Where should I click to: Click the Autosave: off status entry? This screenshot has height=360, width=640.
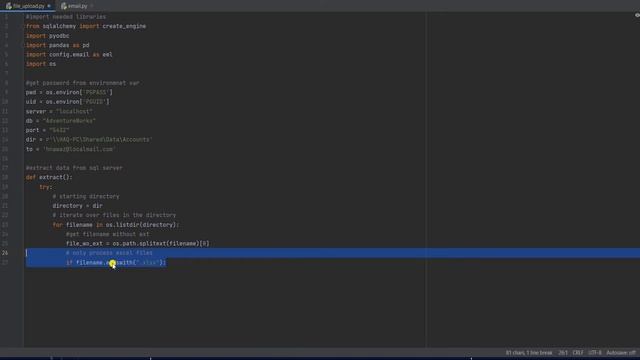click(620, 353)
